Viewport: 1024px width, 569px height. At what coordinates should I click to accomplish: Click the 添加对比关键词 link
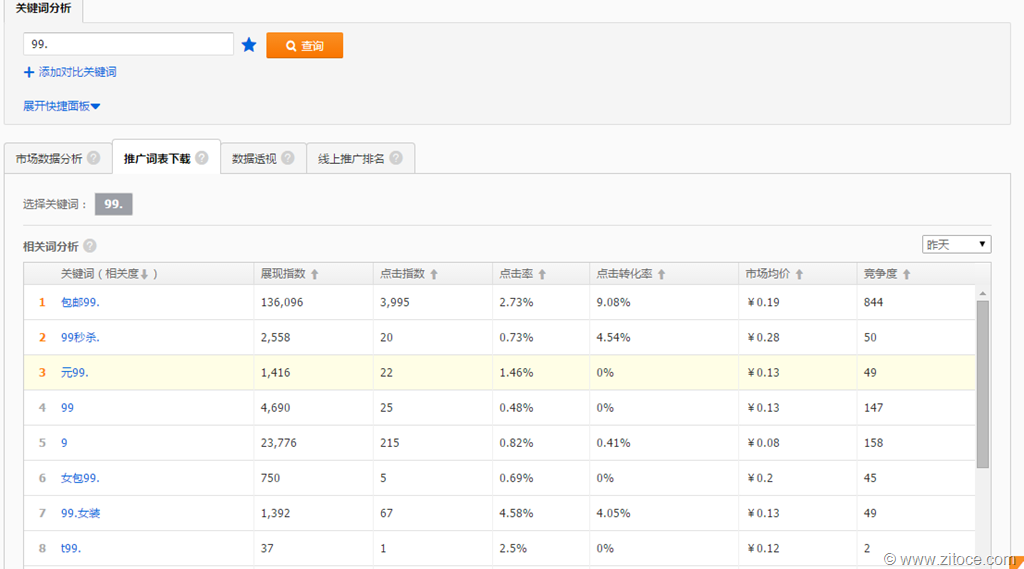[70, 72]
